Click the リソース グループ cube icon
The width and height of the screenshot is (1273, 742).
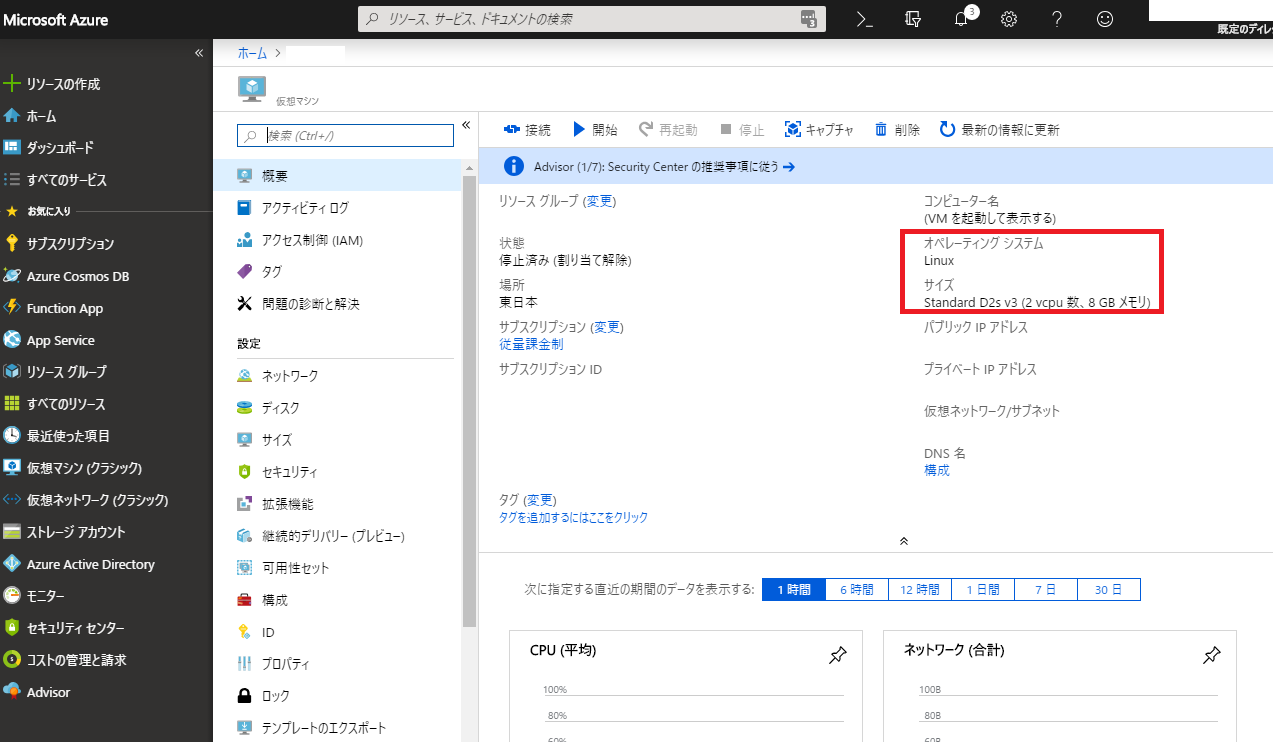[x=12, y=372]
